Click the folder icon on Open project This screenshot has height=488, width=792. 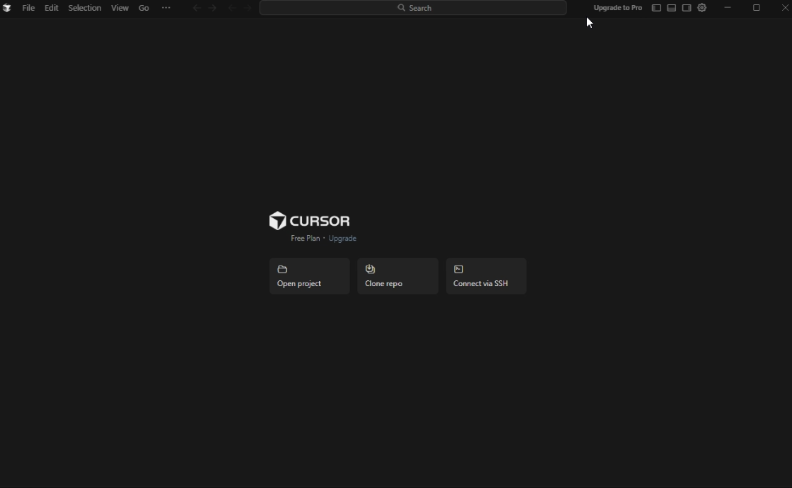coord(282,269)
